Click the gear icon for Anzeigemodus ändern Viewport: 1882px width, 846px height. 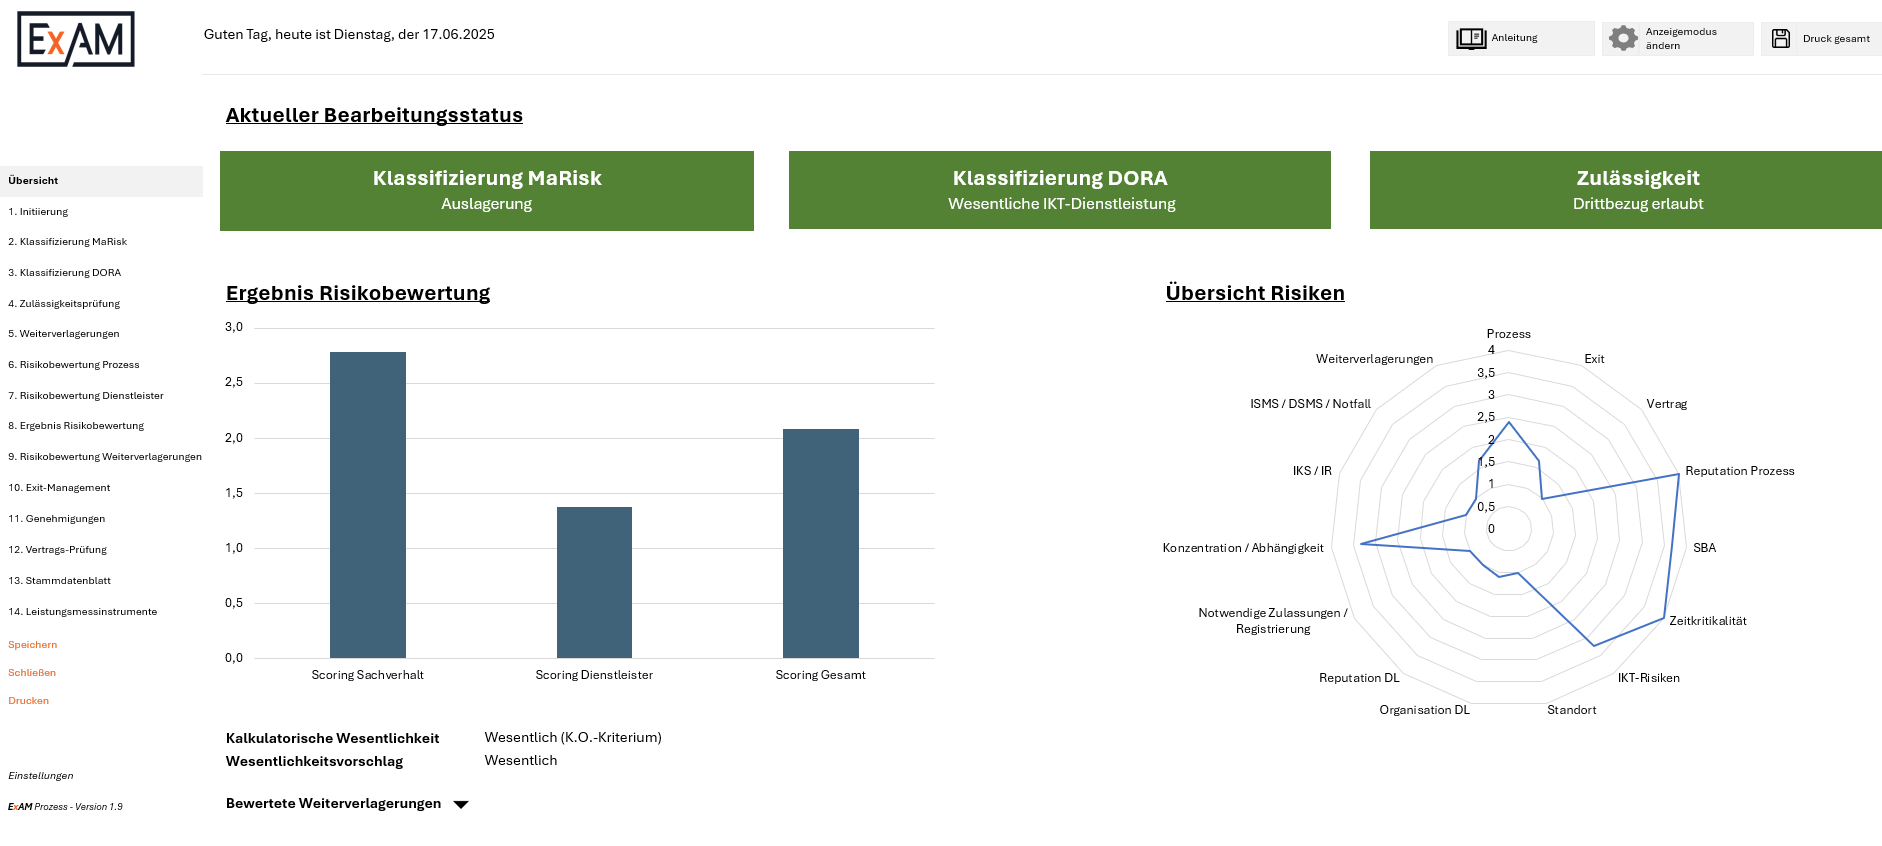(x=1623, y=38)
